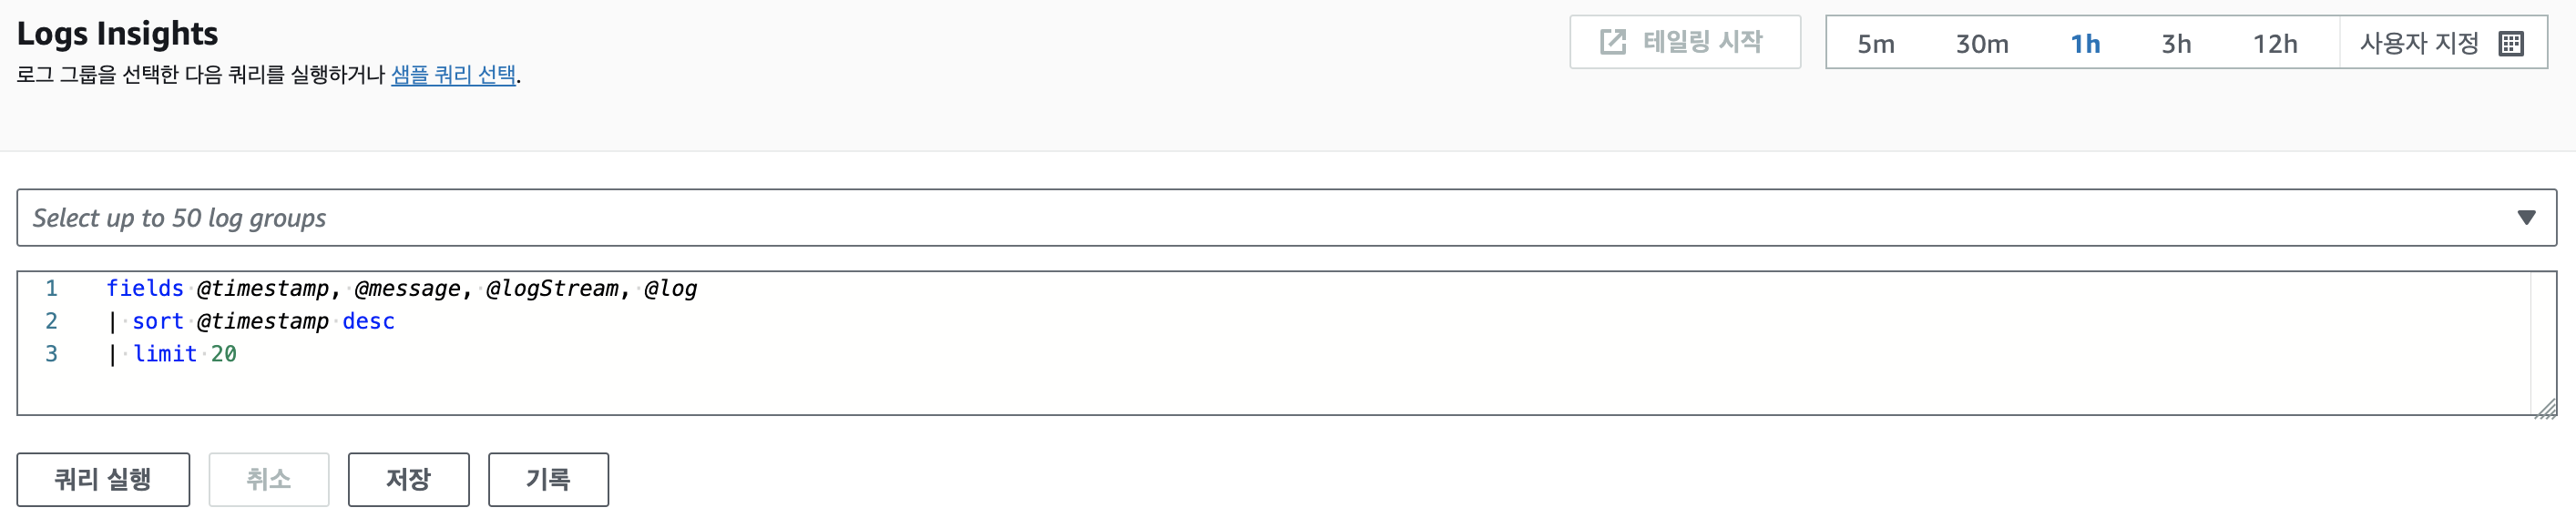The width and height of the screenshot is (2576, 528).
Task: Open the 사용자 지정 custom time option
Action: click(2418, 44)
